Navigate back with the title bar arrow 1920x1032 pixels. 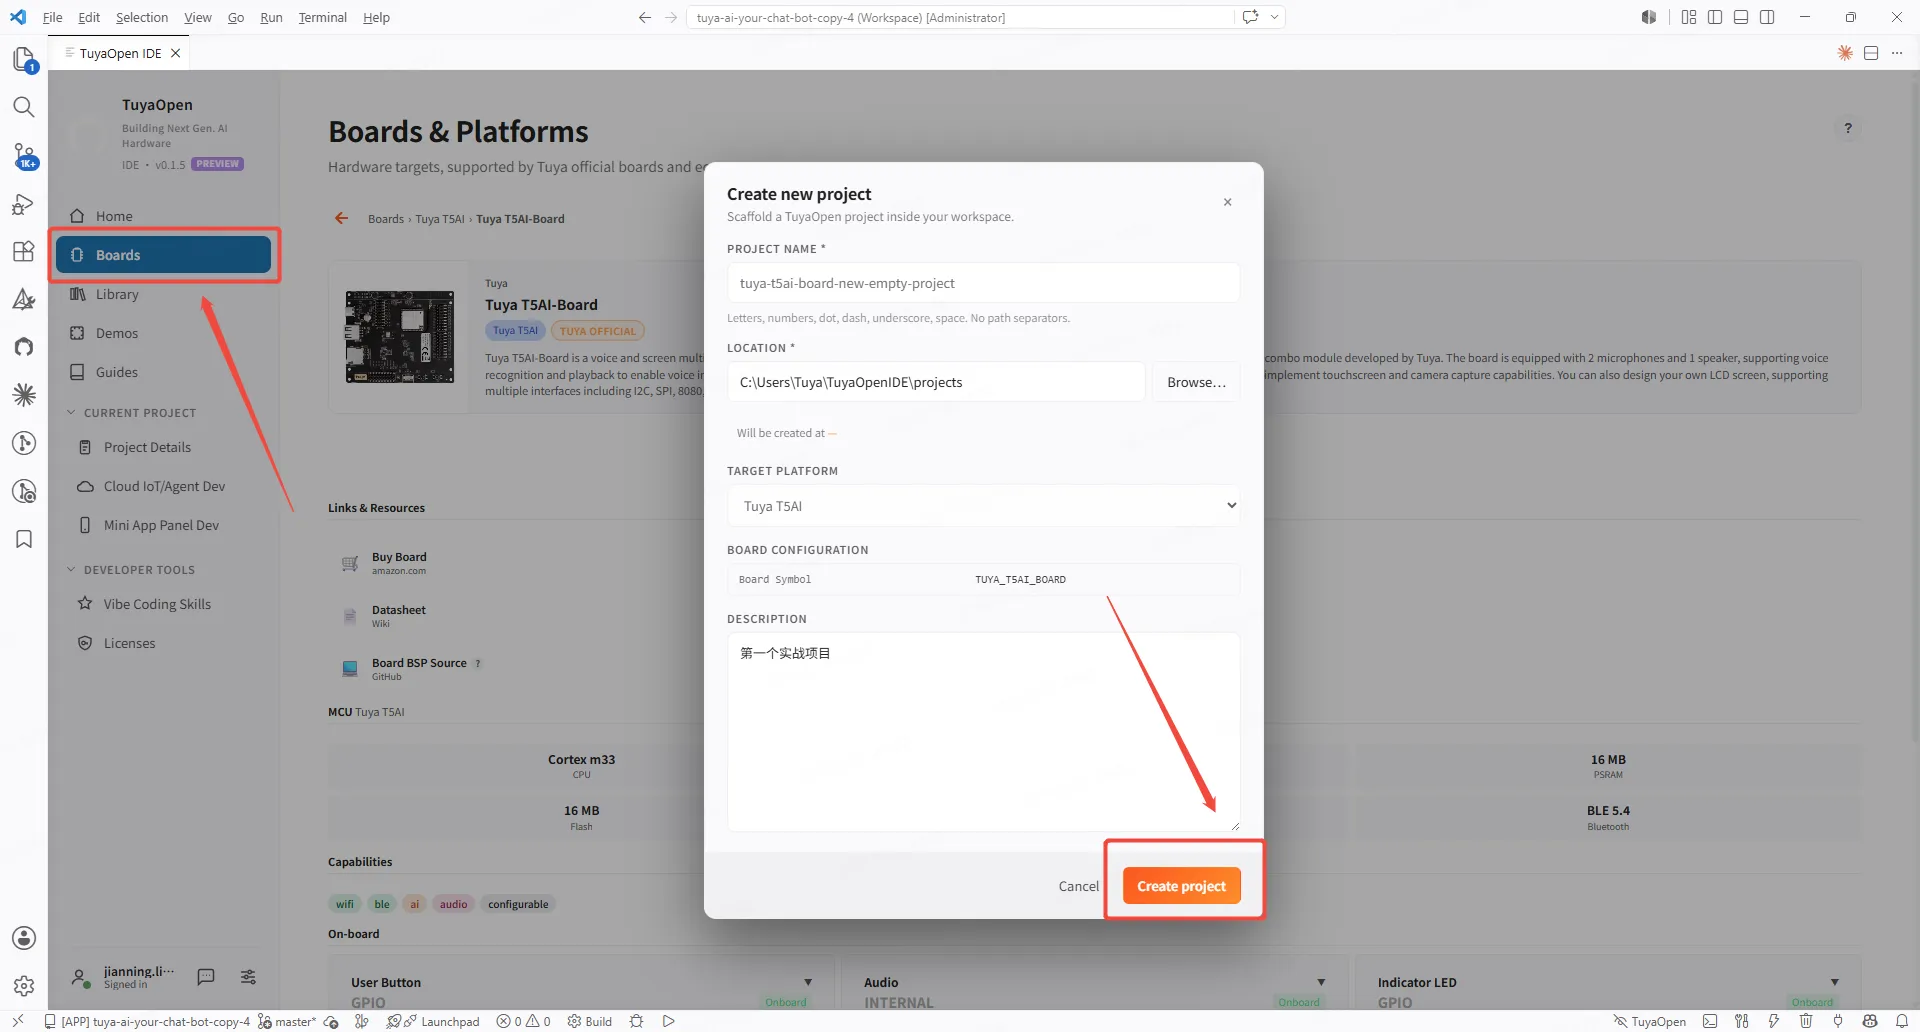(x=645, y=17)
